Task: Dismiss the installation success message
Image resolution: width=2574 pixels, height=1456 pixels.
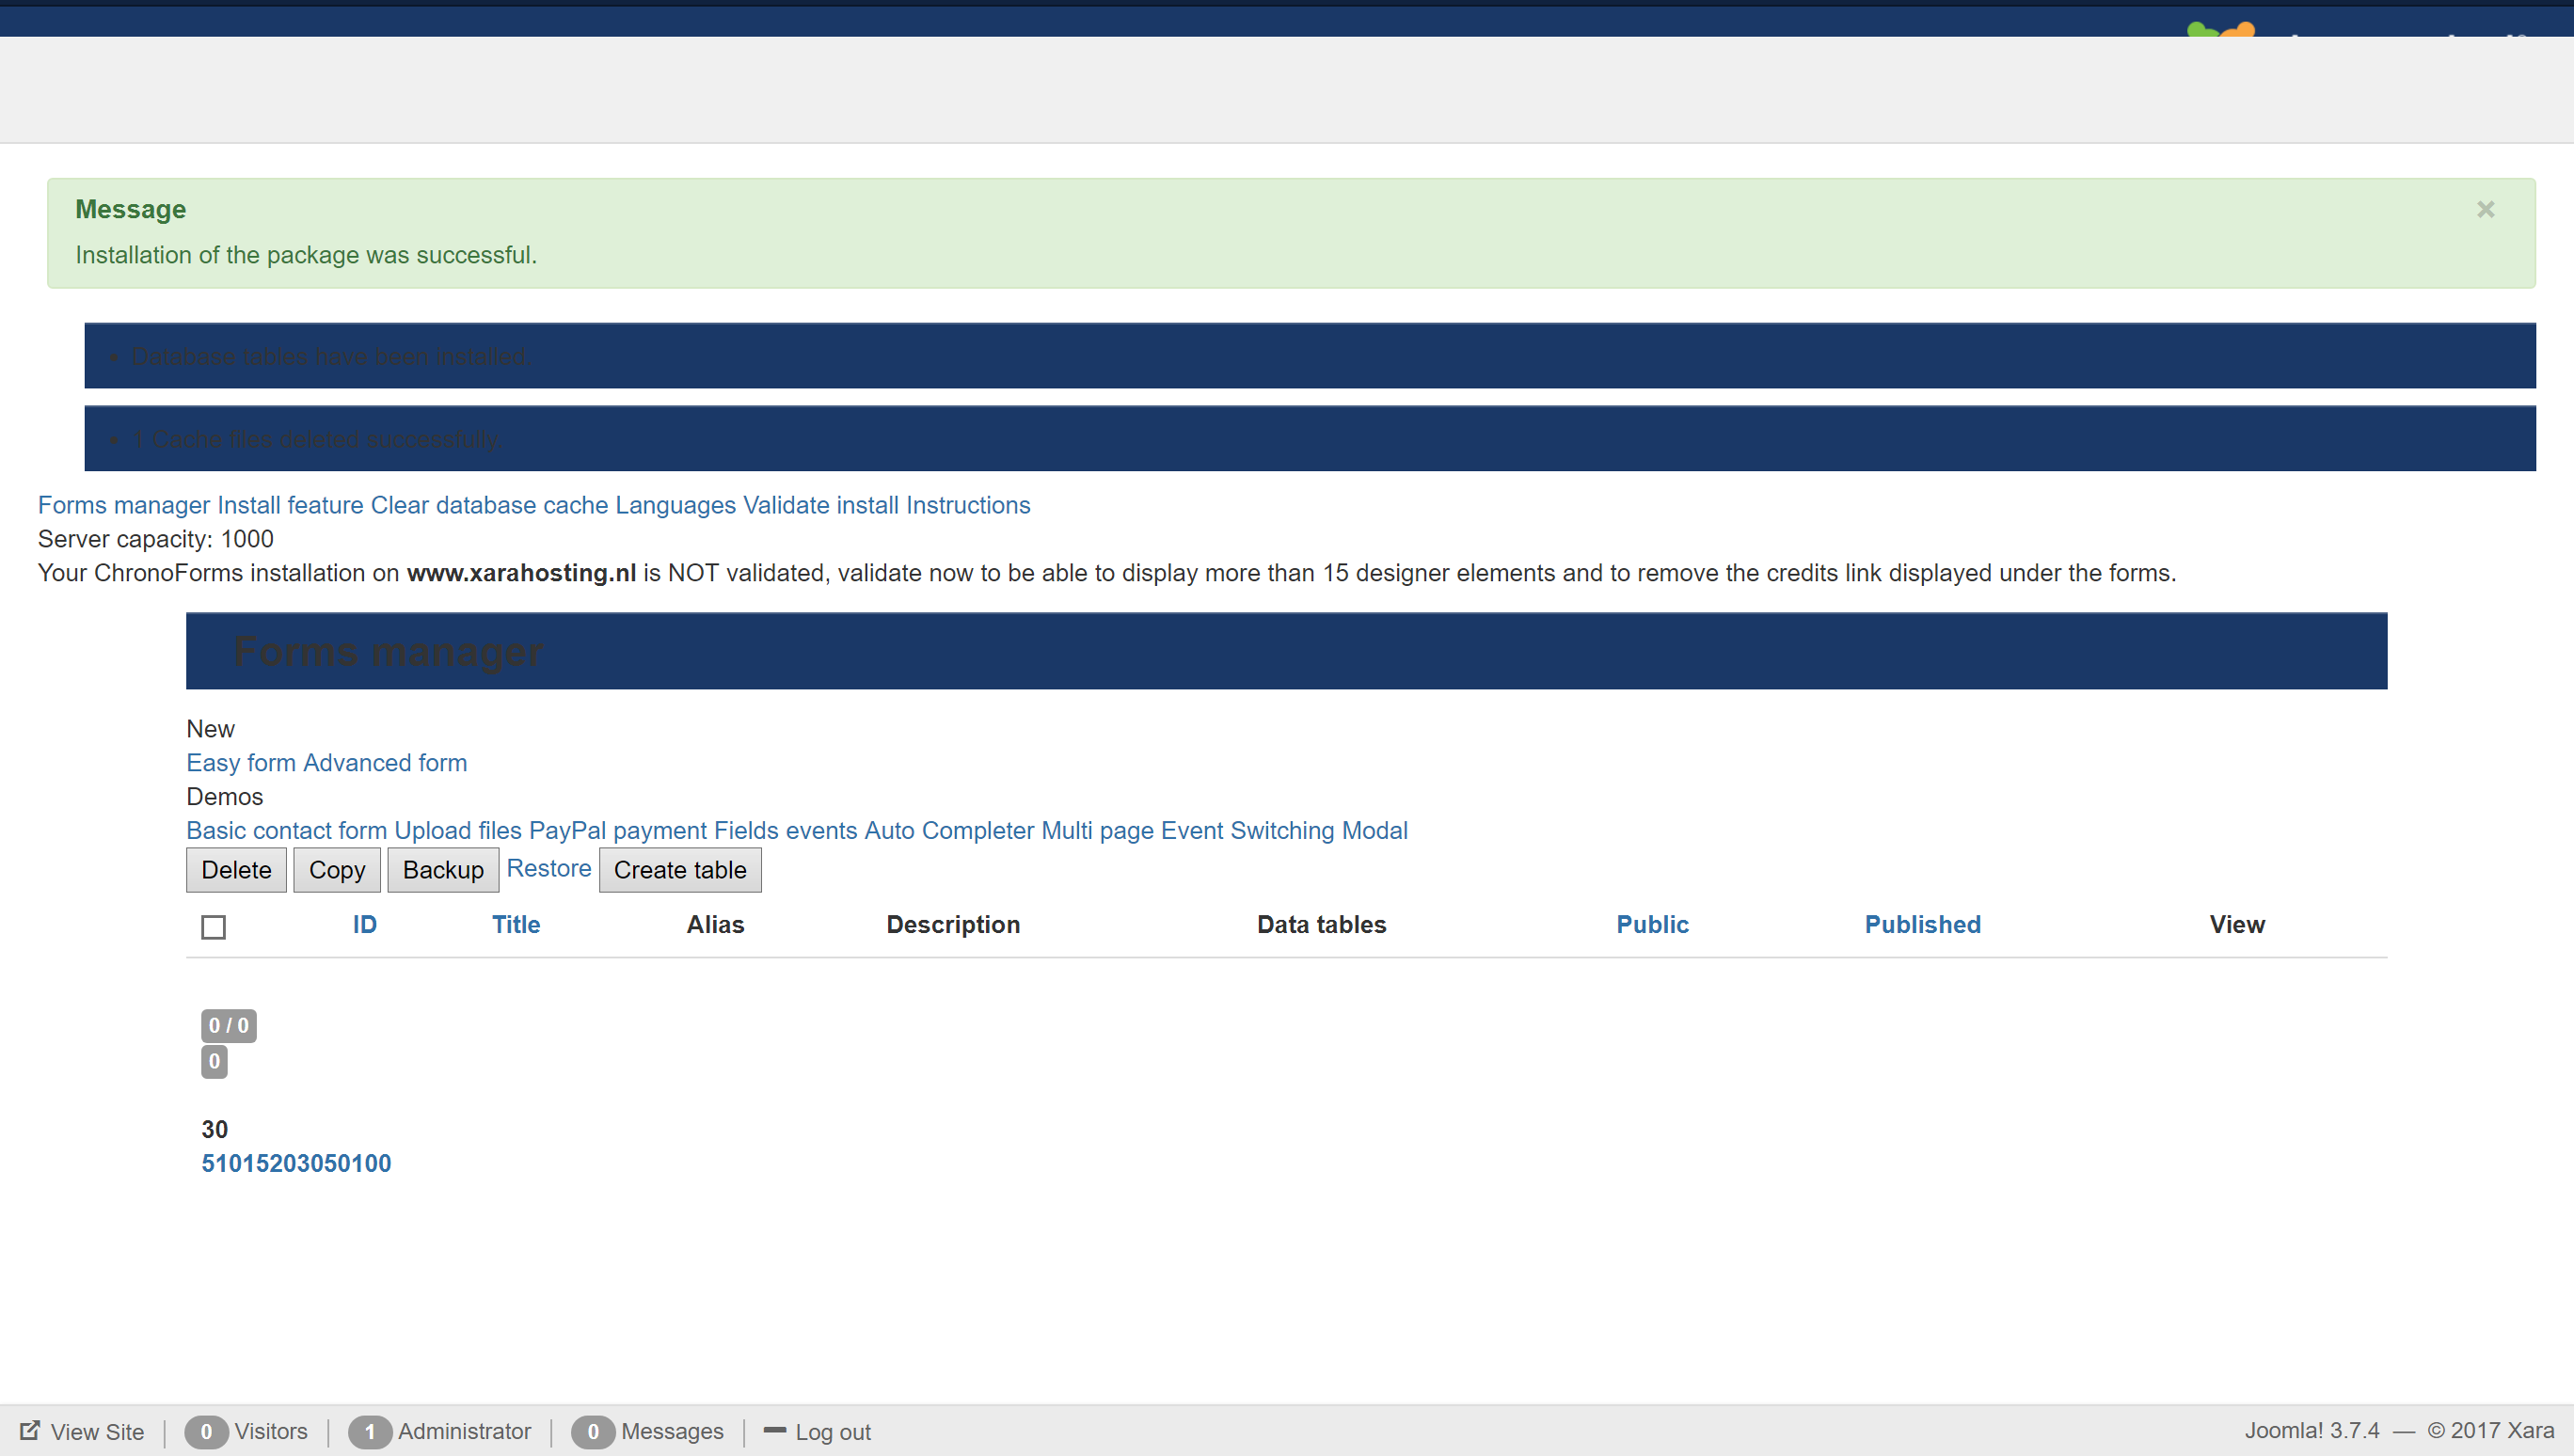Action: point(2485,210)
